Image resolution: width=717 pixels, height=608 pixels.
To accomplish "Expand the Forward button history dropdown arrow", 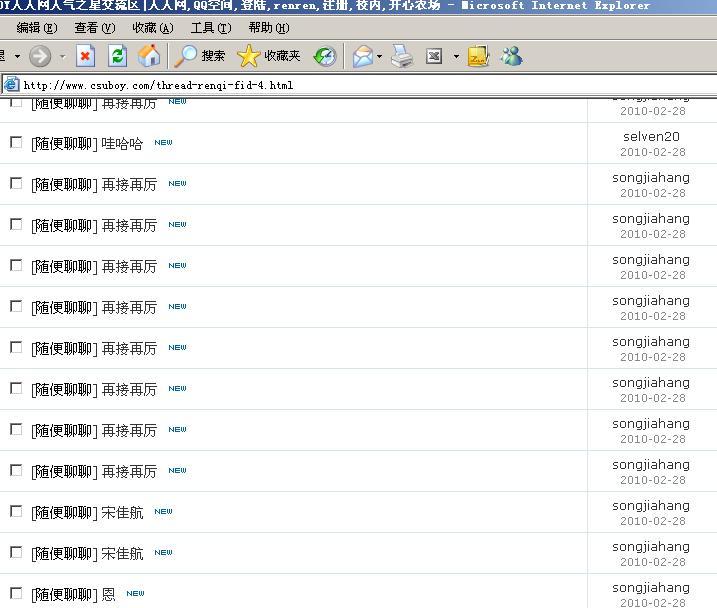I will 62,56.
